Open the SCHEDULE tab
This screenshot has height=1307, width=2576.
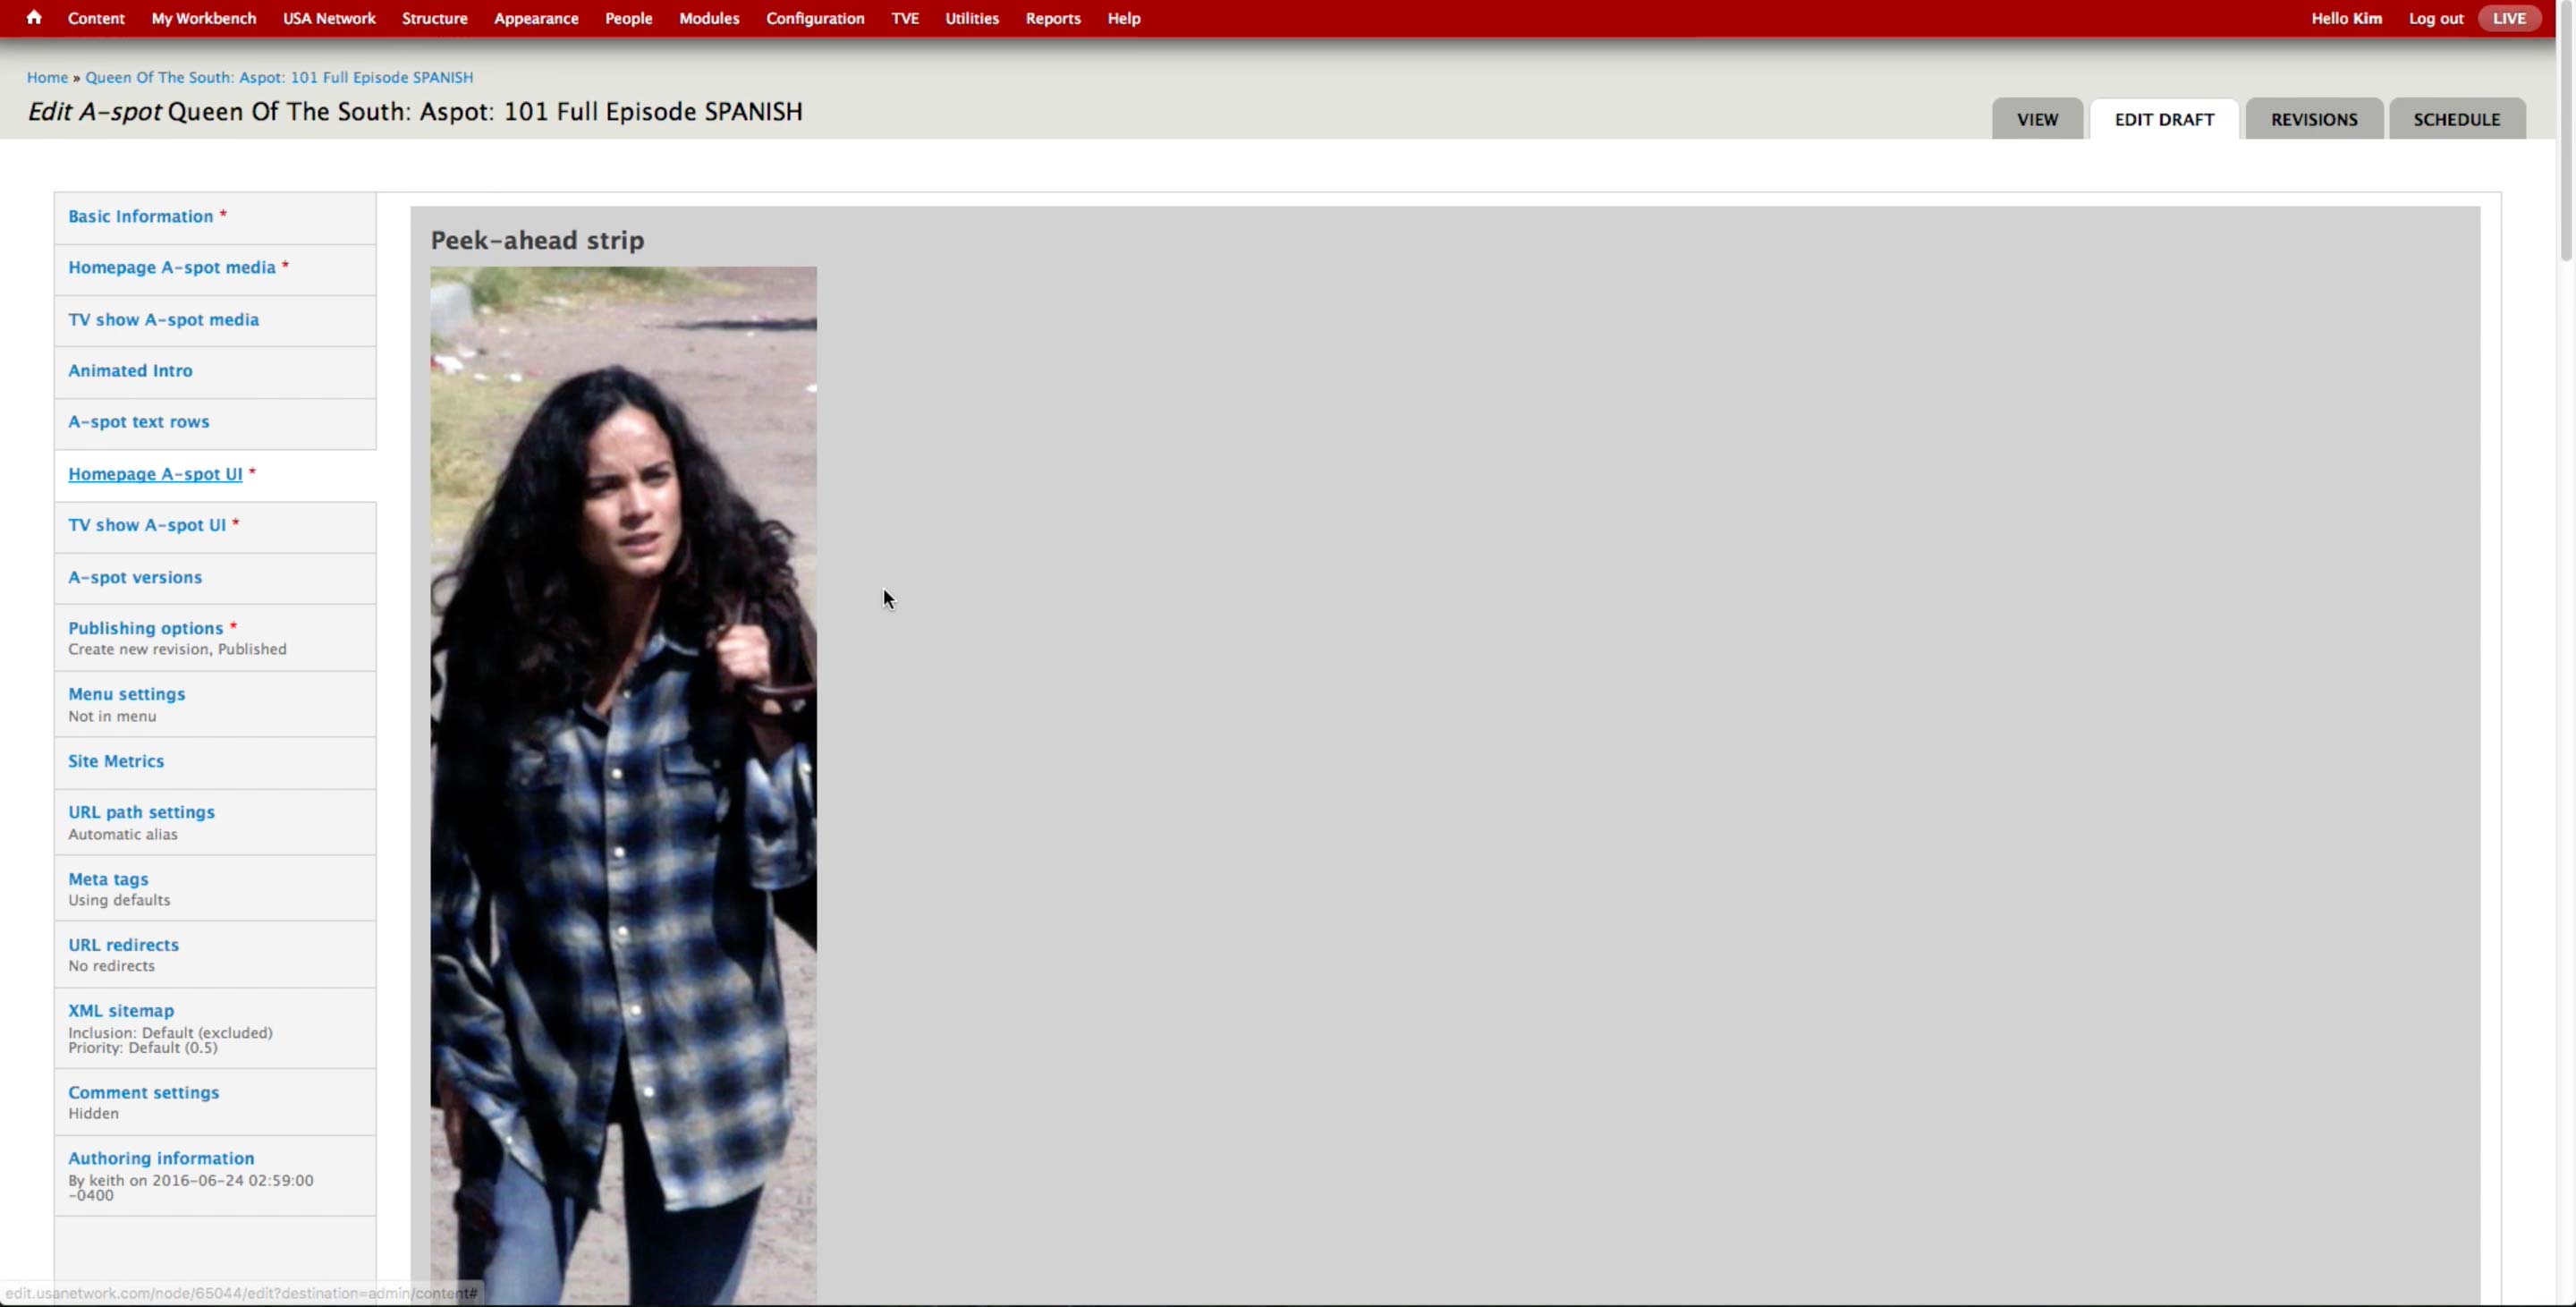pos(2456,119)
